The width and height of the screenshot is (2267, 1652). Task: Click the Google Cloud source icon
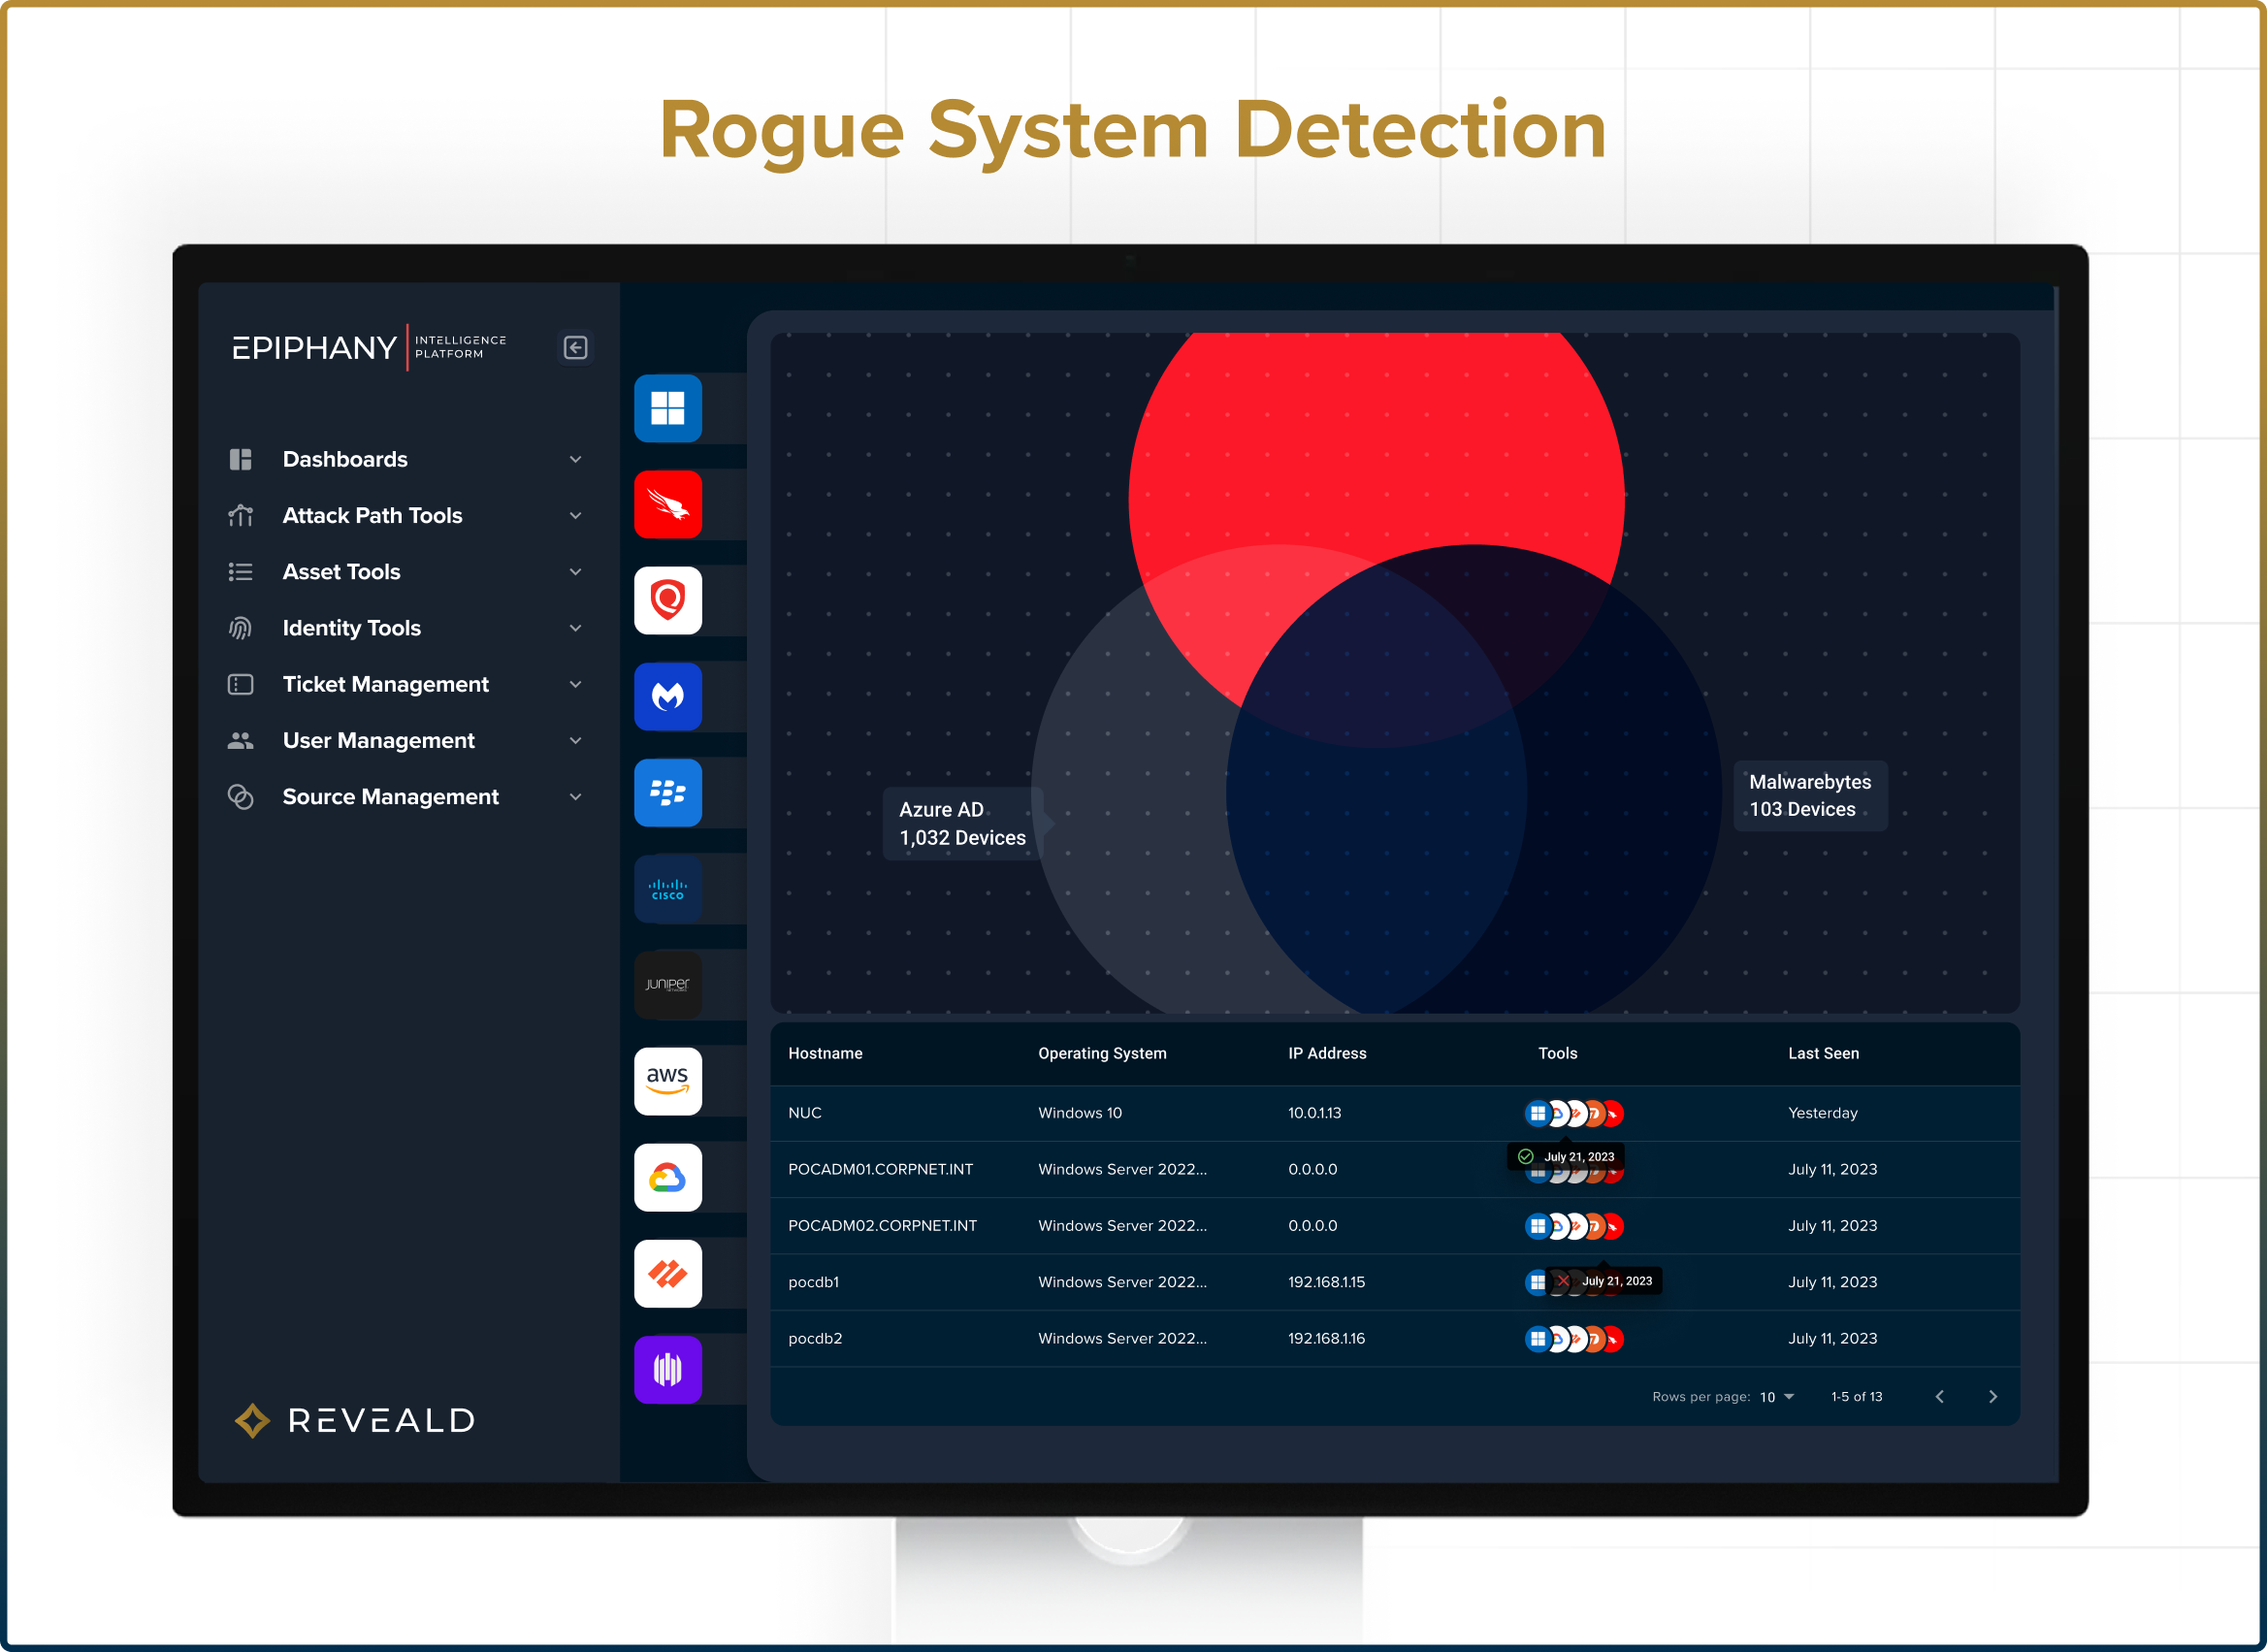(667, 1177)
